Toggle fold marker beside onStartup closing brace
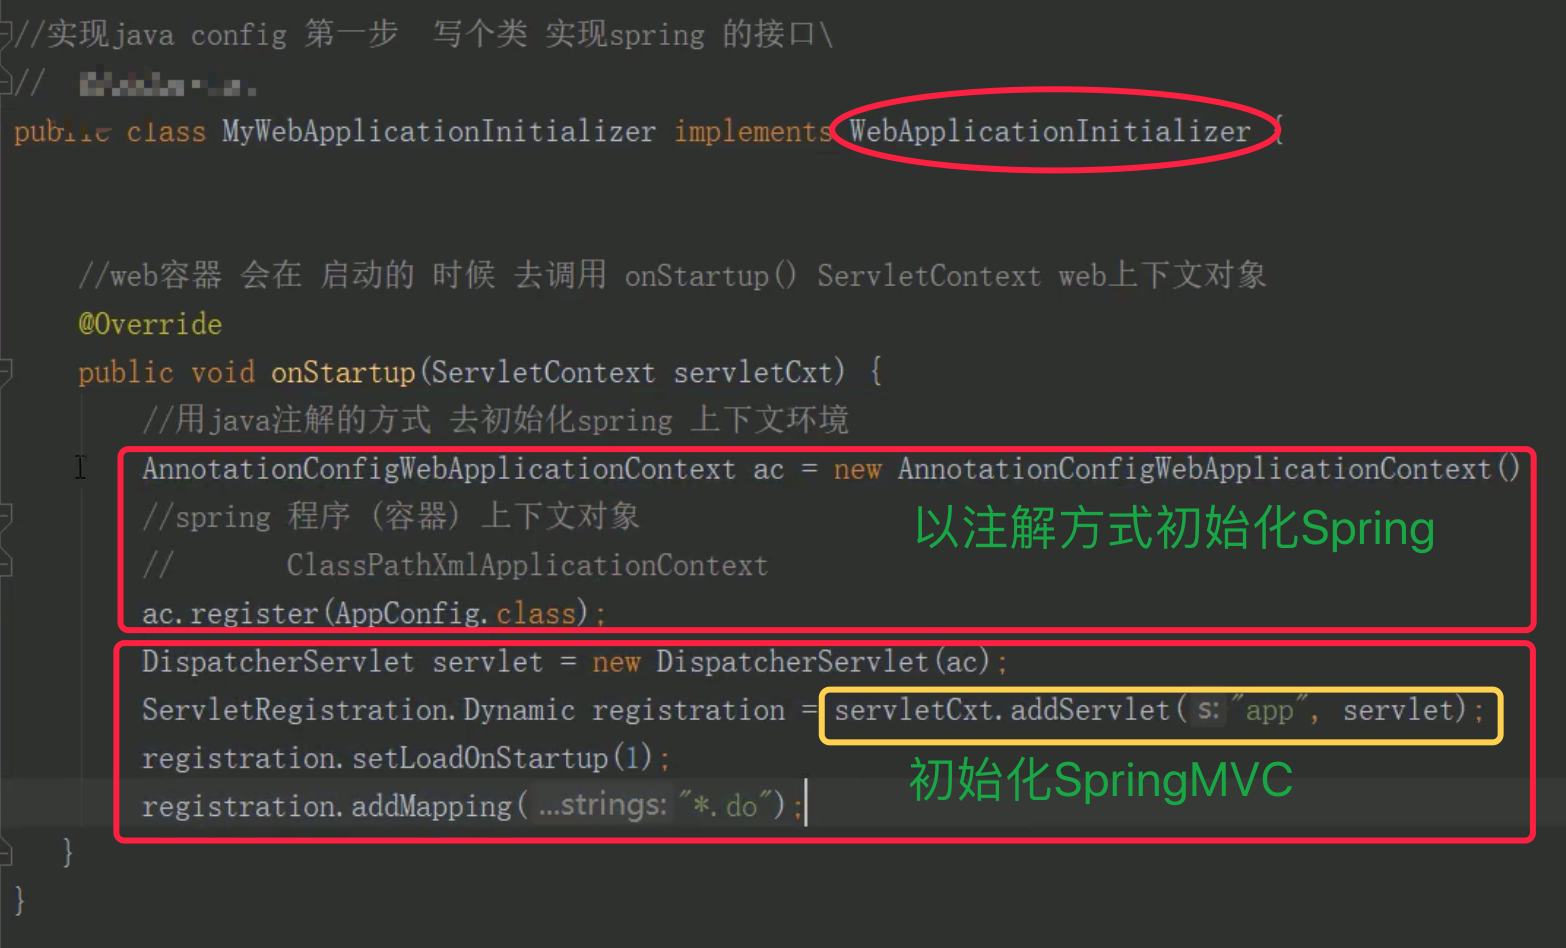Image resolution: width=1566 pixels, height=948 pixels. coord(6,852)
